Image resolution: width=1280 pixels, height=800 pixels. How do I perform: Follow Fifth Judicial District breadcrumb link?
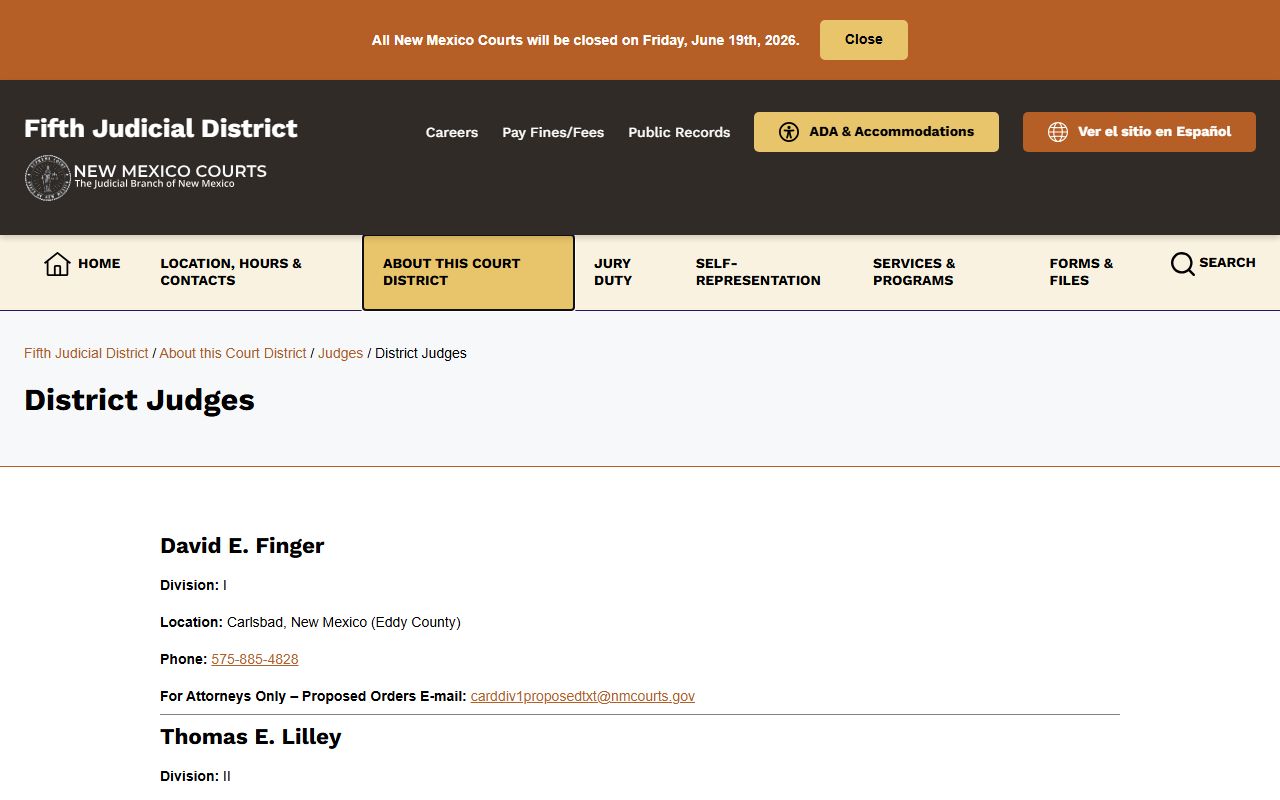click(x=86, y=353)
